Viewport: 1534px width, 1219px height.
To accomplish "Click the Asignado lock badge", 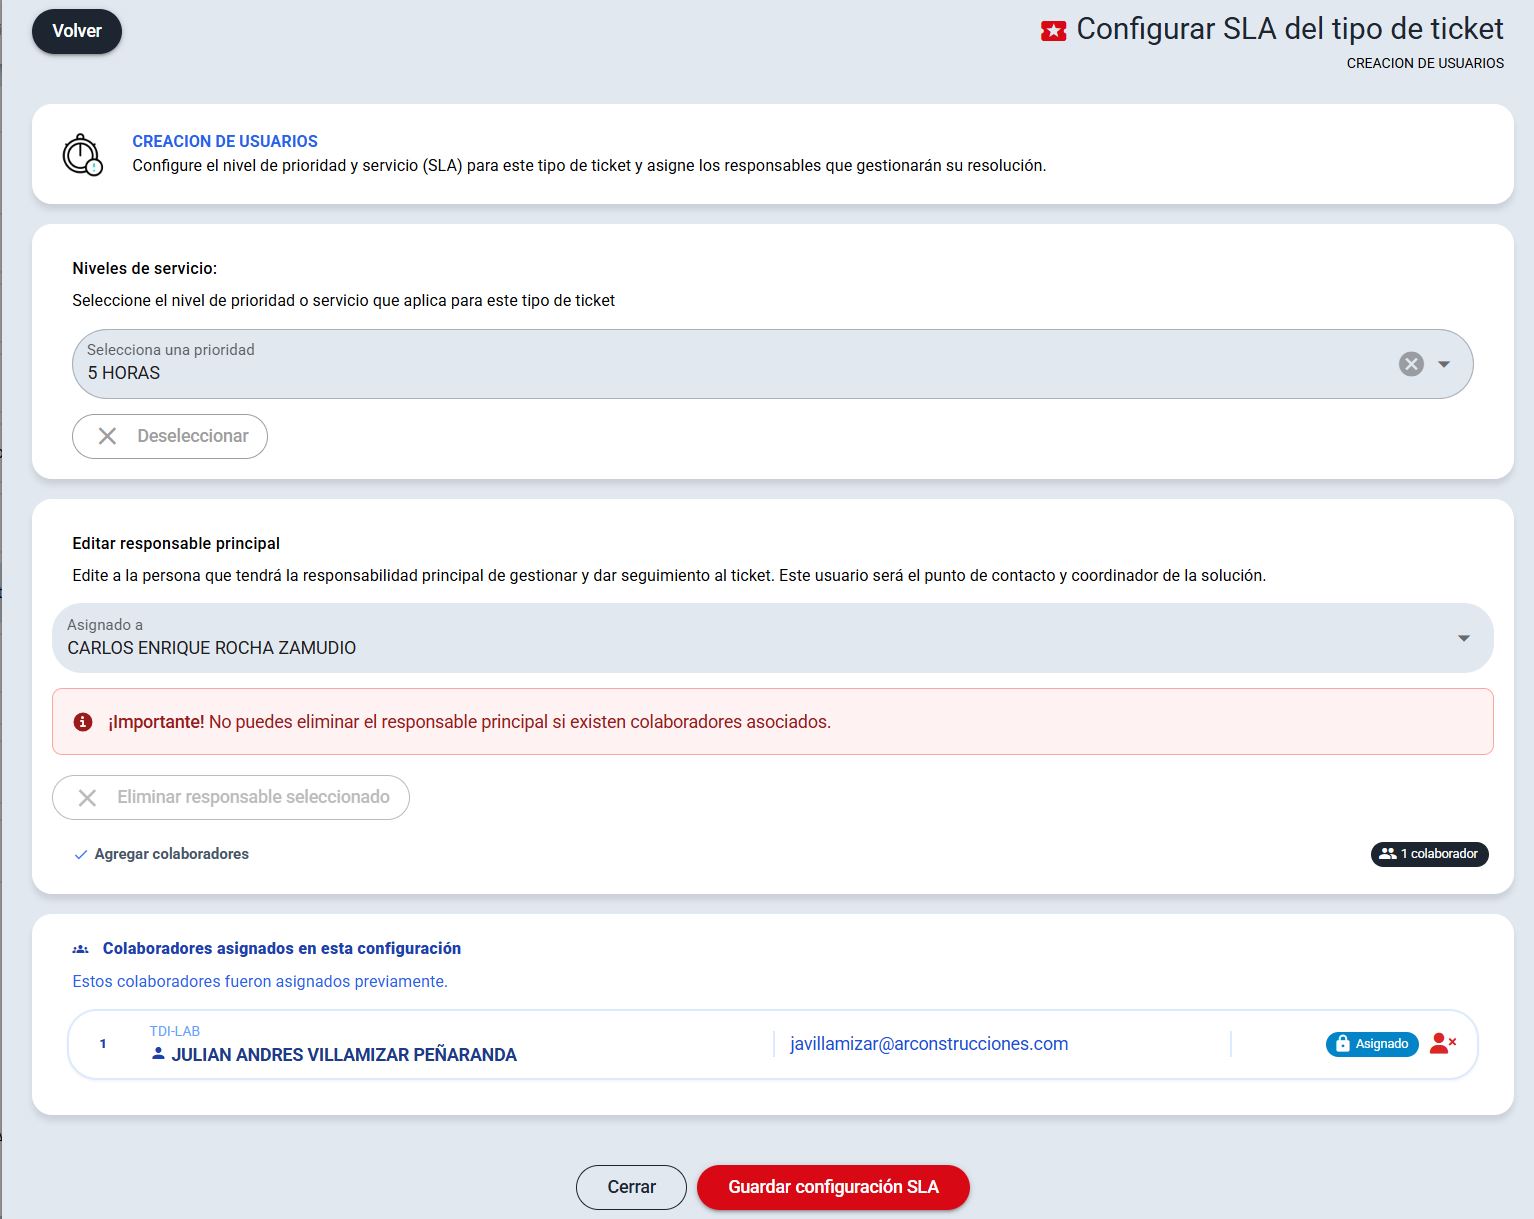I will [1371, 1044].
